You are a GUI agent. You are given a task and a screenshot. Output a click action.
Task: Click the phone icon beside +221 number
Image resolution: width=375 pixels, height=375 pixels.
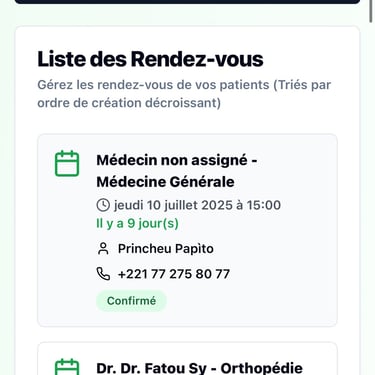coord(103,274)
